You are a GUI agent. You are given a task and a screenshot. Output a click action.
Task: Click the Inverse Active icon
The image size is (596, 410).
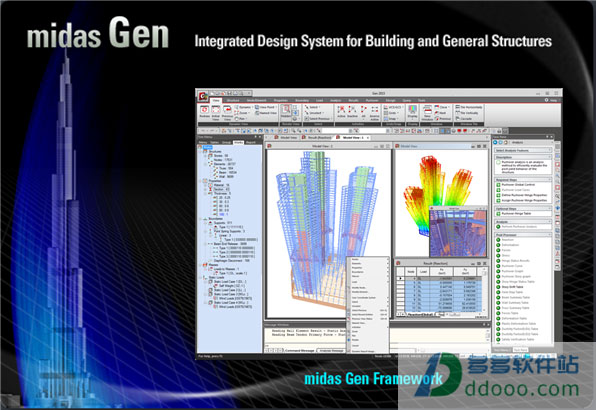click(374, 113)
